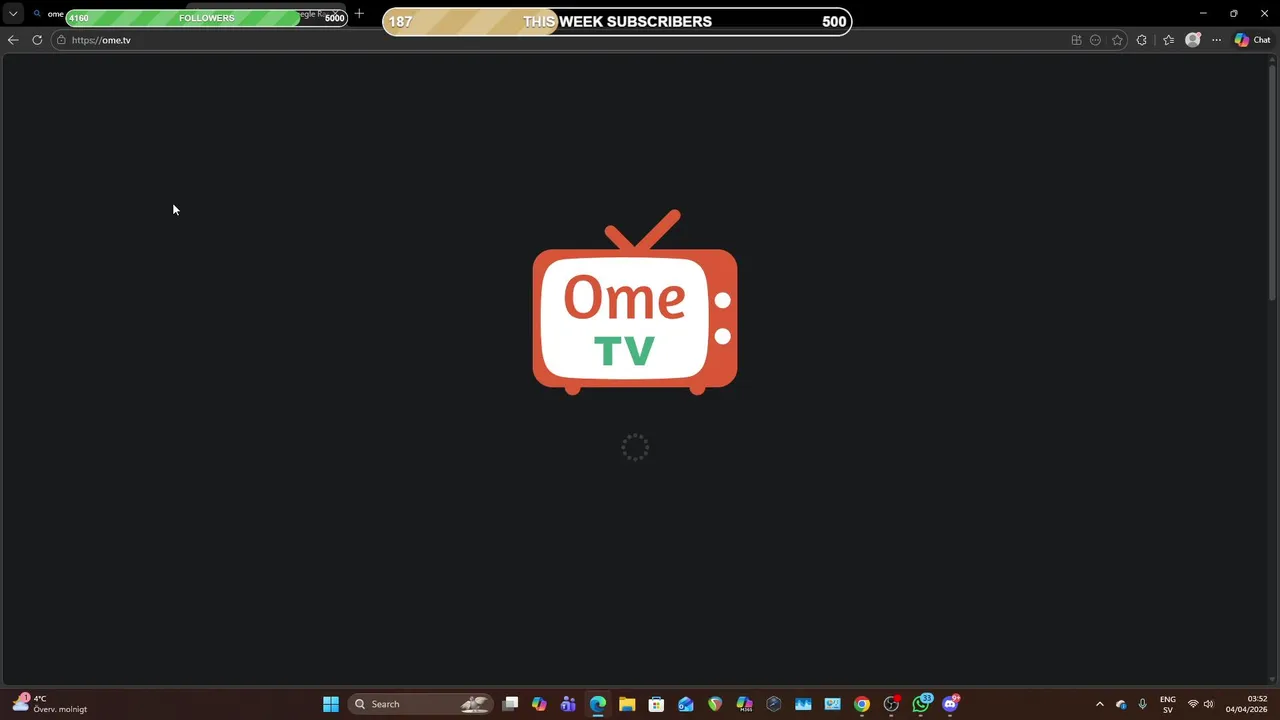This screenshot has width=1280, height=720.
Task: Open Microsoft Store from taskbar
Action: tap(656, 704)
